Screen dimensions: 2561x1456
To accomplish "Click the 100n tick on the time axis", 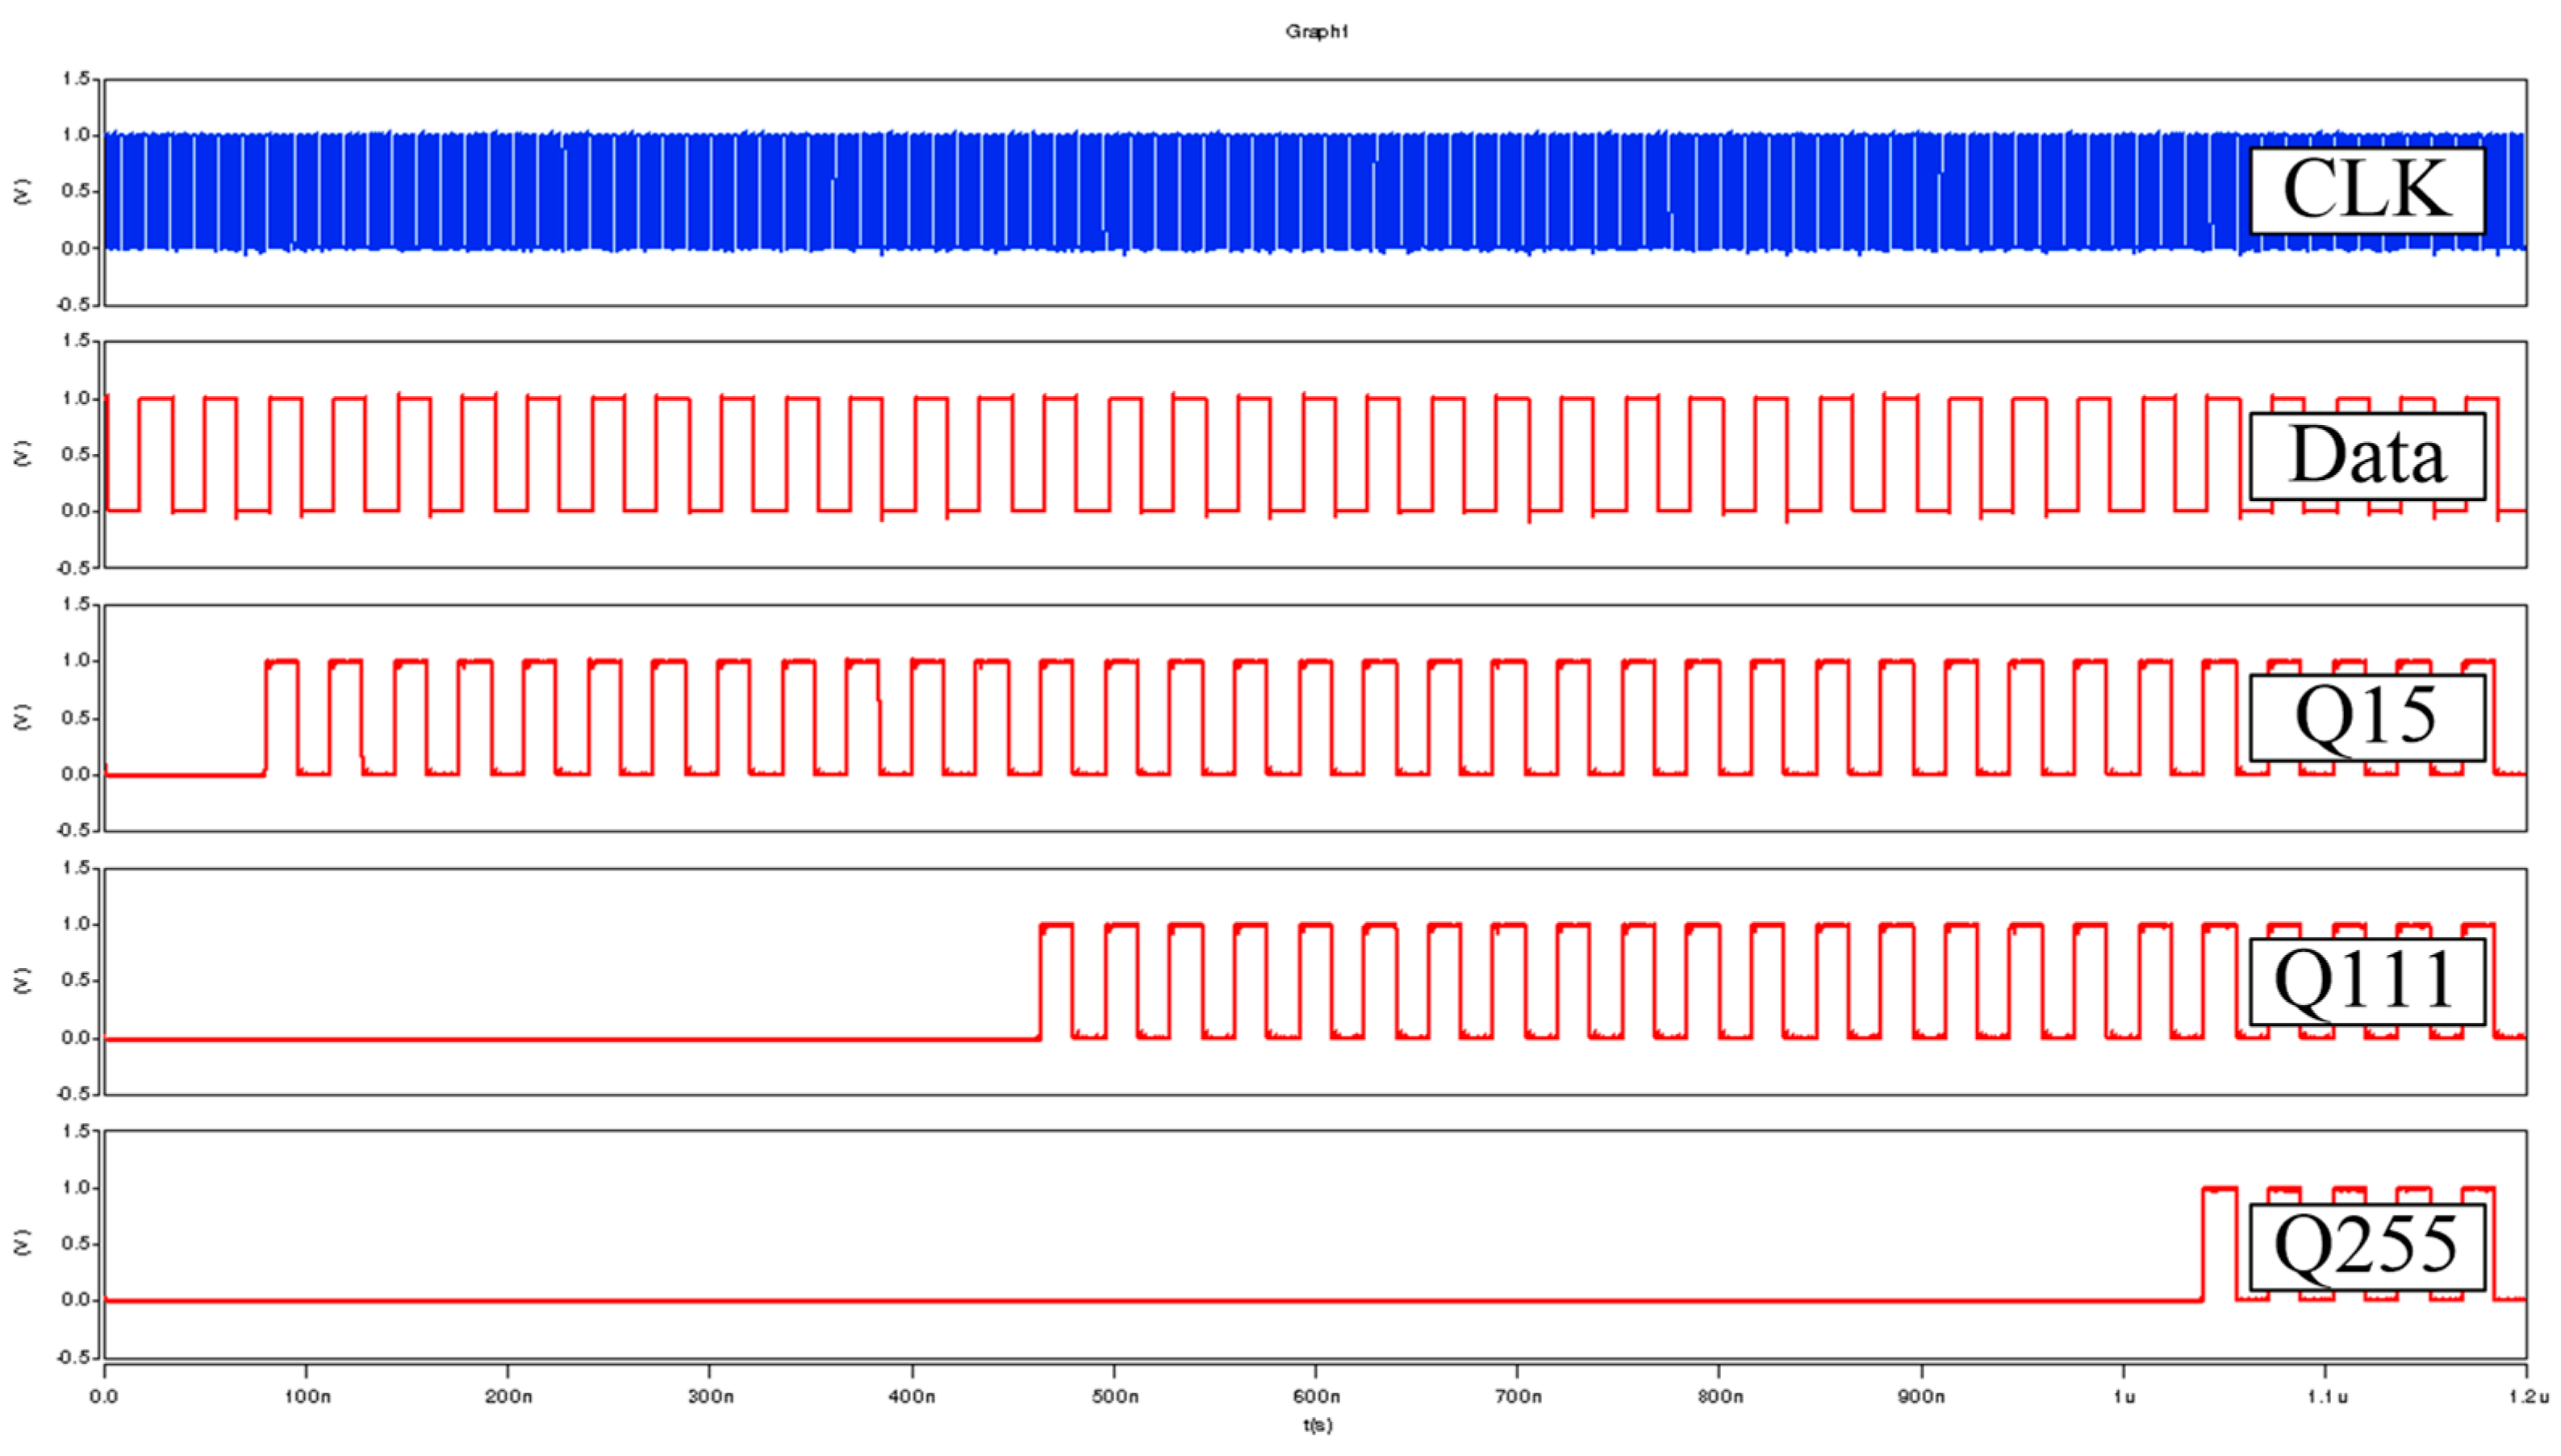I will click(x=307, y=1396).
